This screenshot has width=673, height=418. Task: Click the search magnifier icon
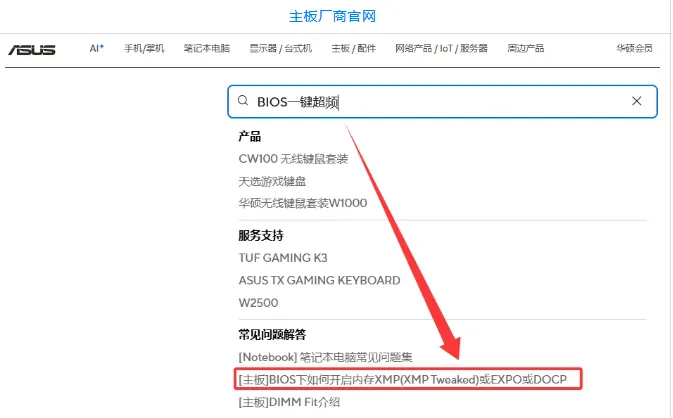pos(243,101)
